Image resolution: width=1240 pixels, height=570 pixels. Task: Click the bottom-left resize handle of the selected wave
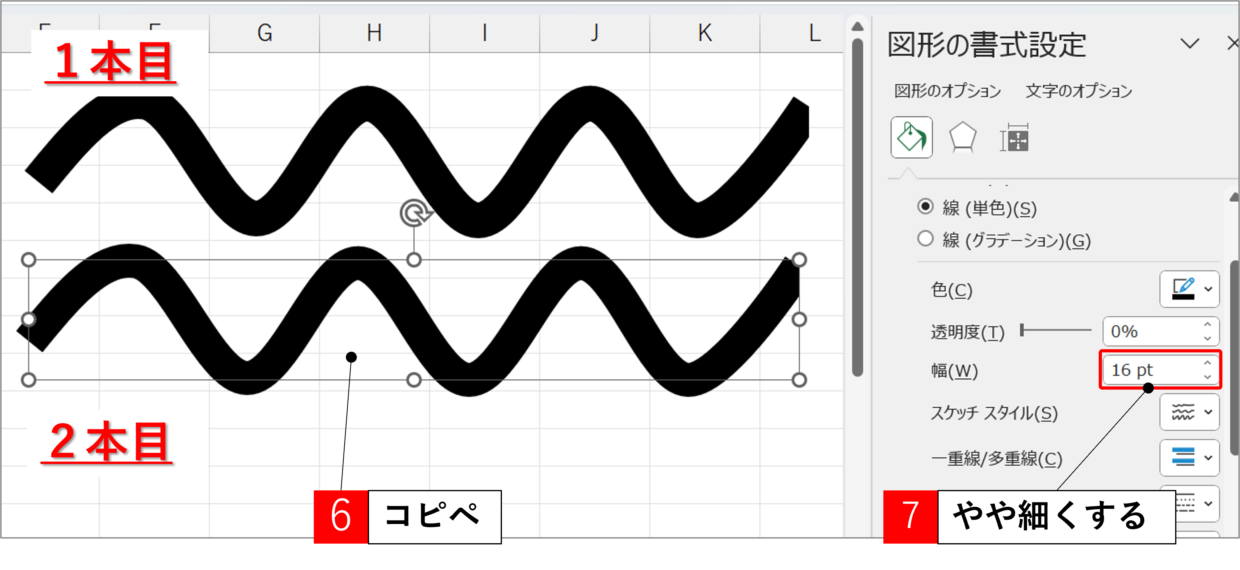pos(29,380)
